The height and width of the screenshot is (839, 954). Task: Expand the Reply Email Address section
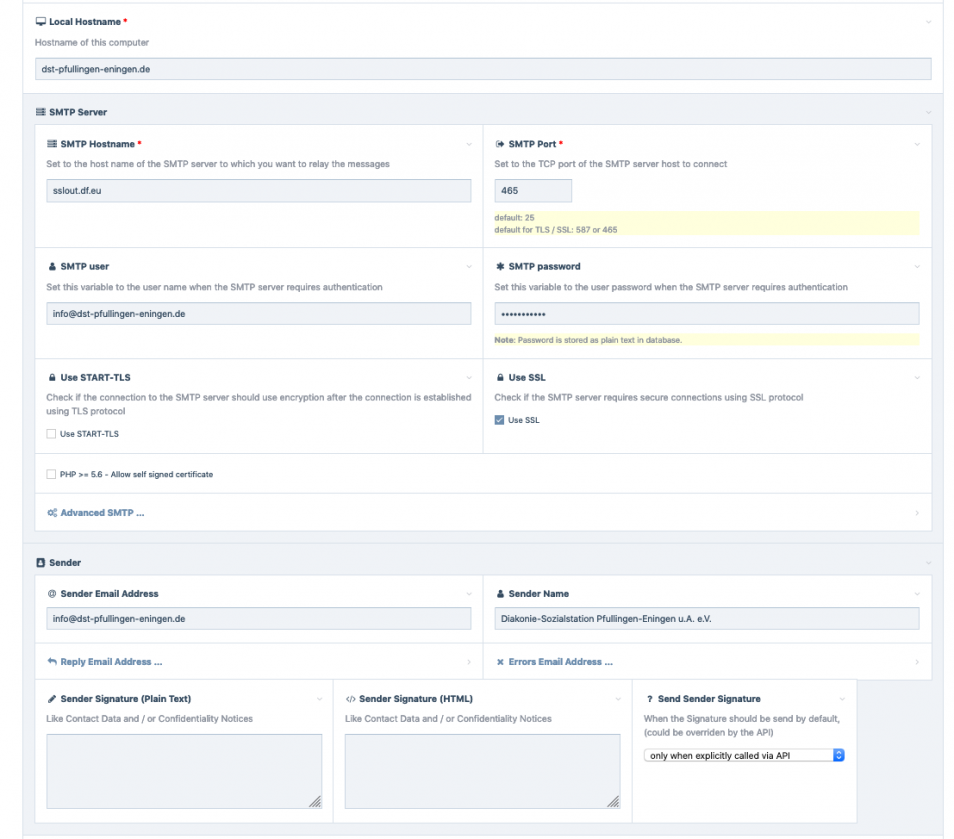(110, 662)
